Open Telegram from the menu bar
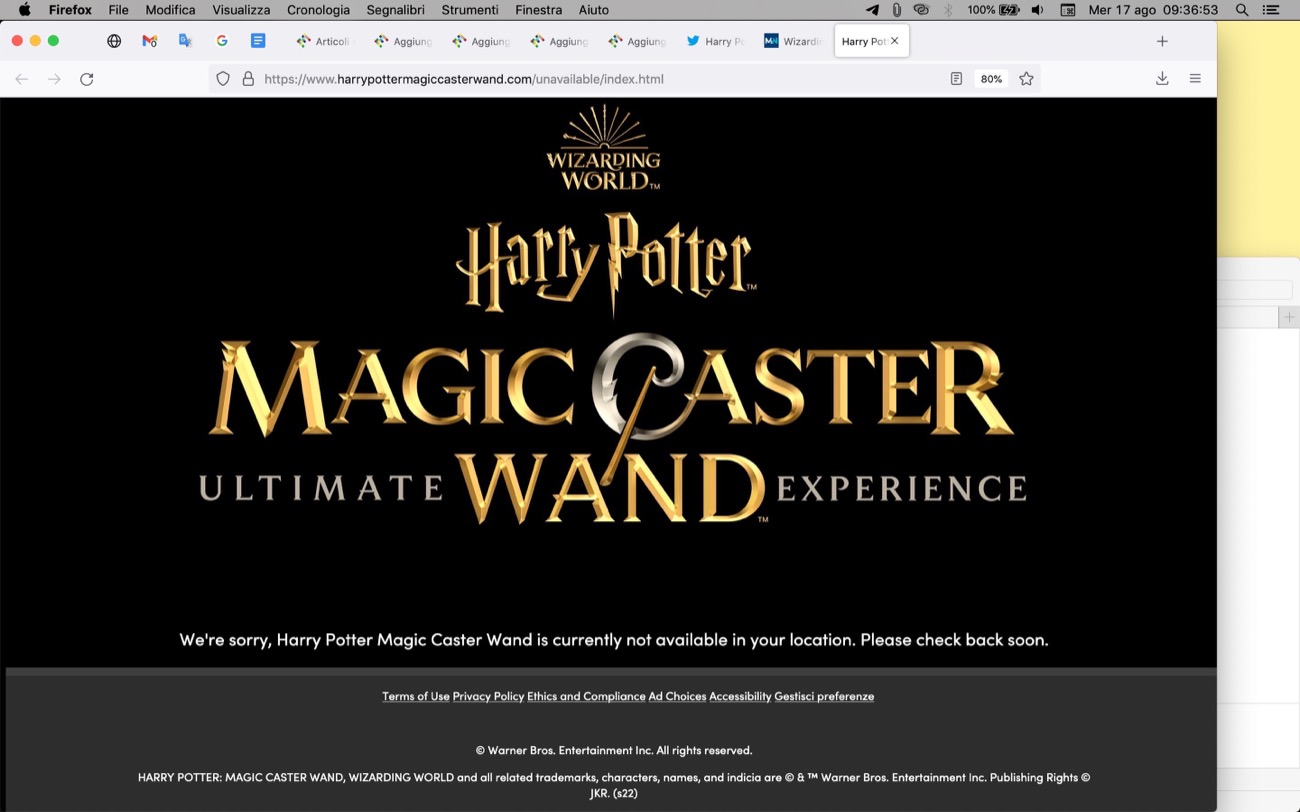Viewport: 1300px width, 812px height. click(872, 10)
